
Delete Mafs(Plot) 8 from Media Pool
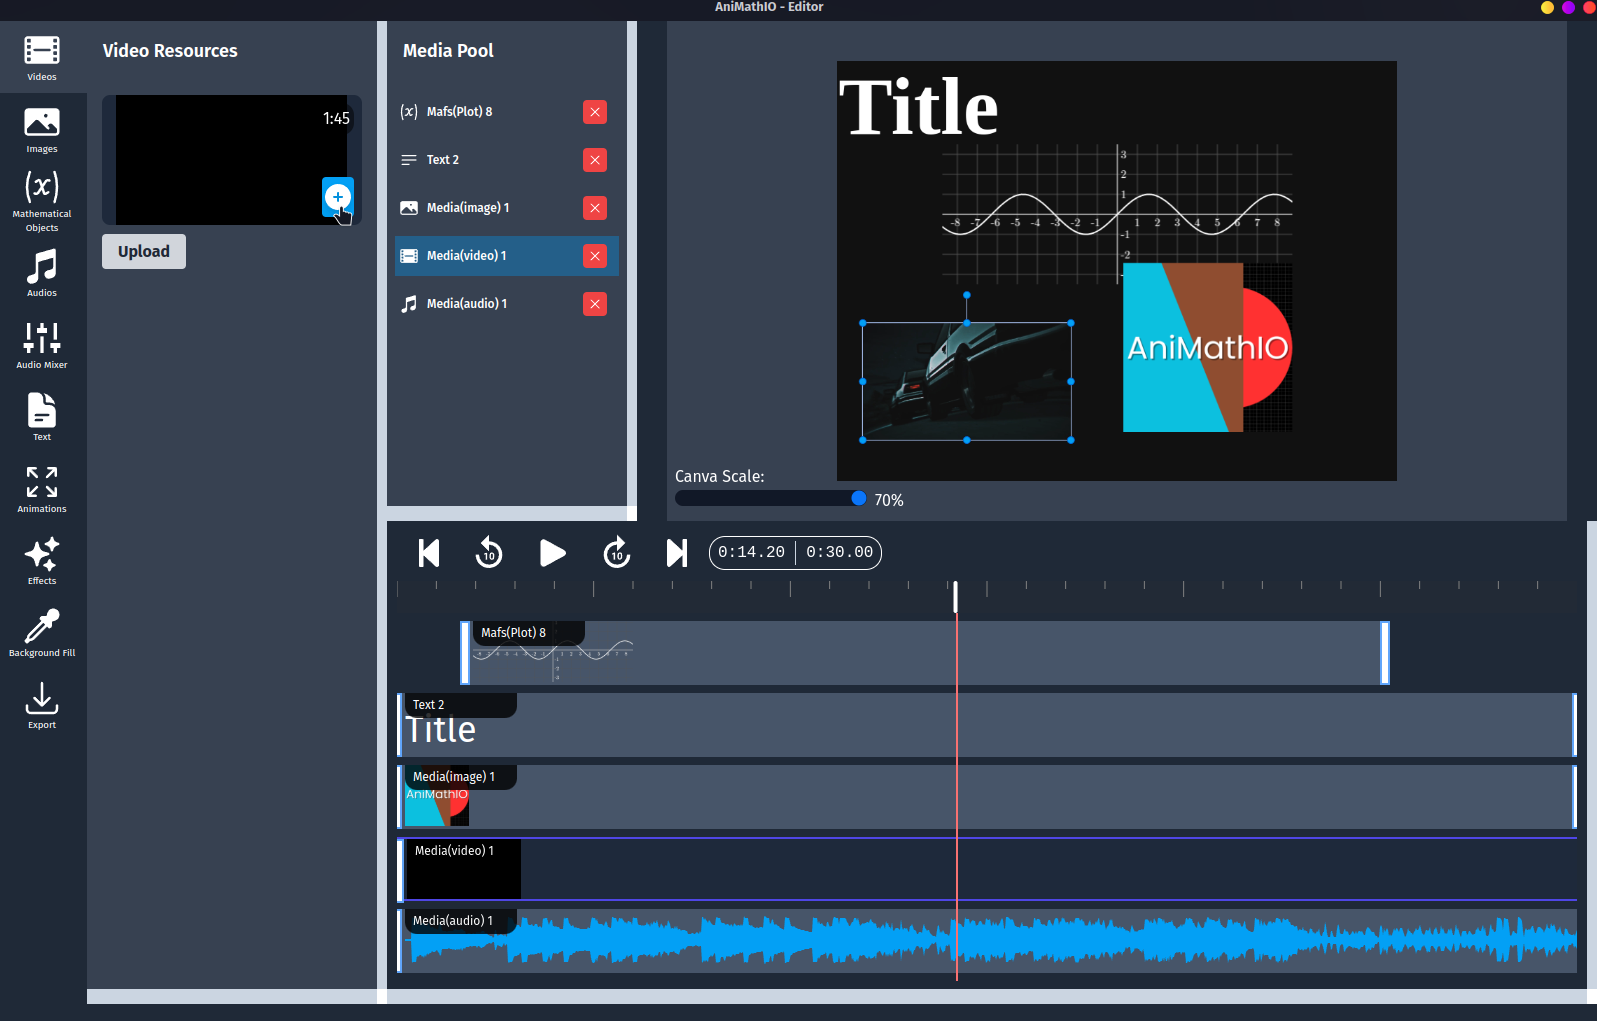pos(595,112)
